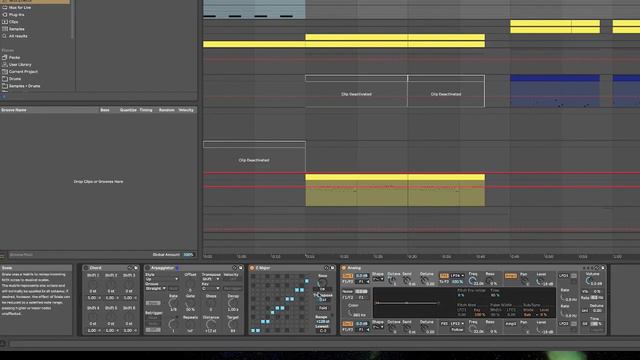Click Arpeggiator Gate knob
Image resolution: width=640 pixels, height=360 pixels.
pos(190,303)
